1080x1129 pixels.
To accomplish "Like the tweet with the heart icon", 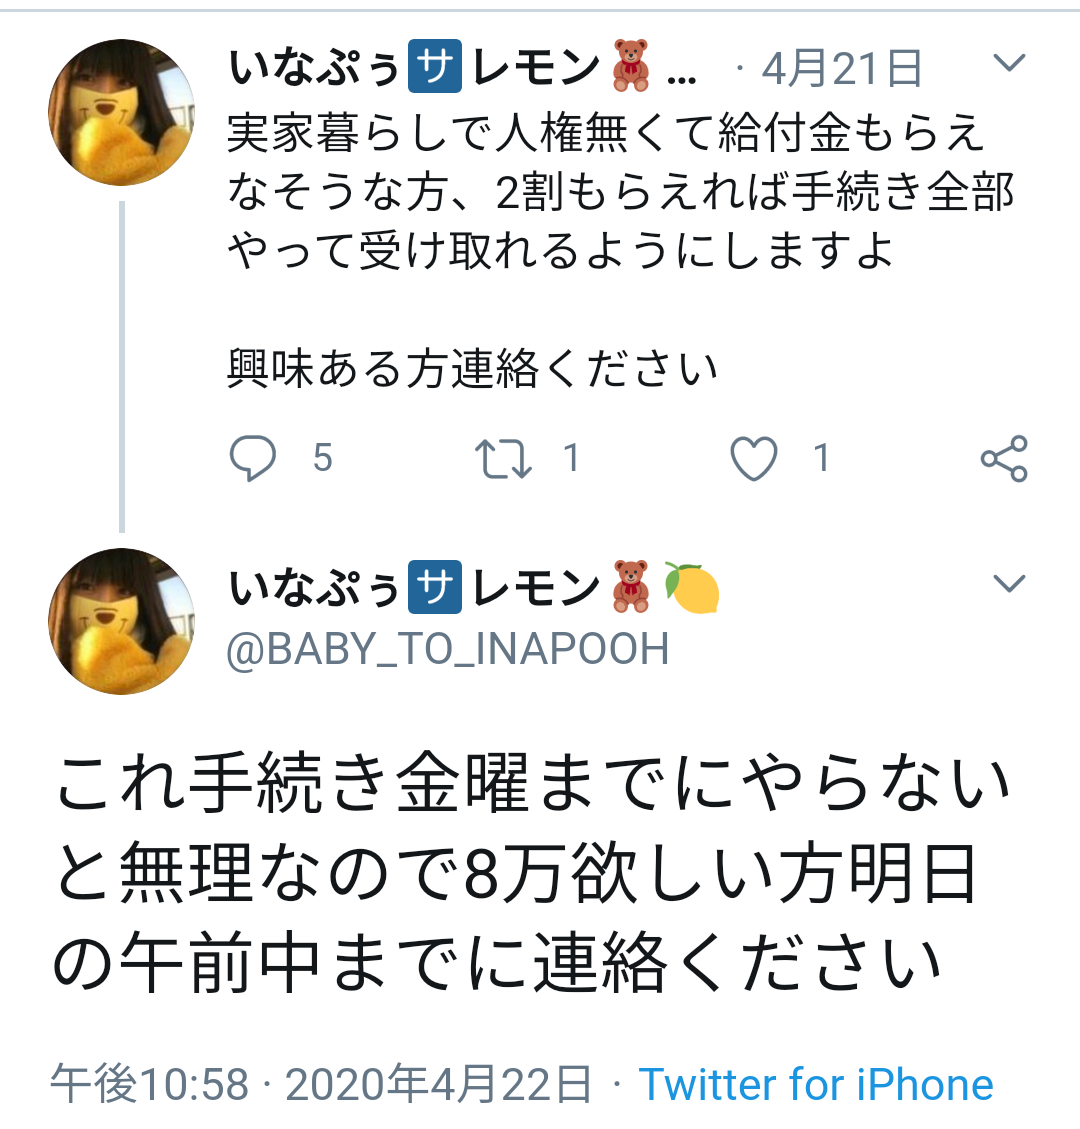I will (x=754, y=459).
